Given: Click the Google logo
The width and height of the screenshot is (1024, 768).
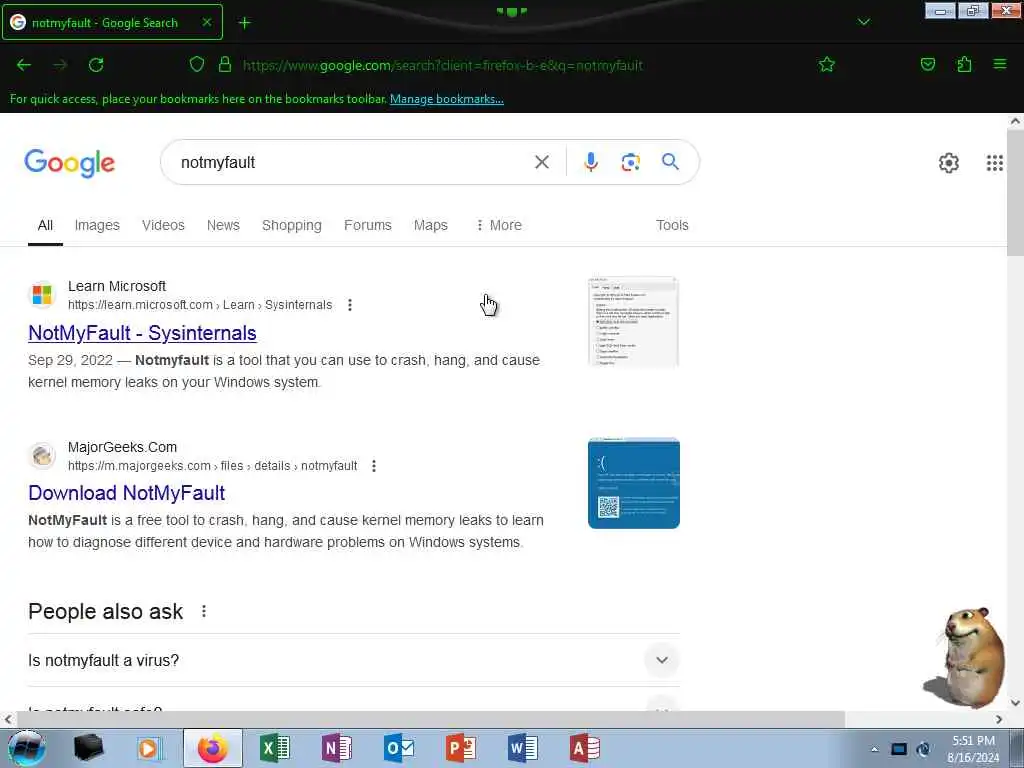Looking at the screenshot, I should 70,163.
